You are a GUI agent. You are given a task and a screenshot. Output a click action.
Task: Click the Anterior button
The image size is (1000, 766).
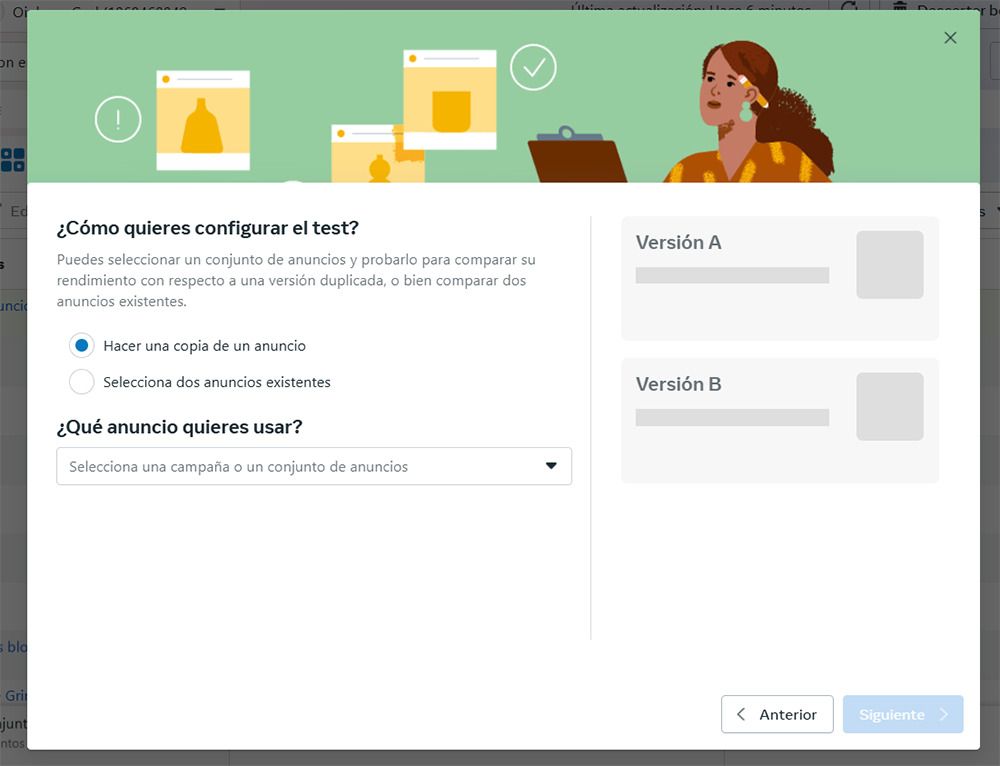click(777, 714)
